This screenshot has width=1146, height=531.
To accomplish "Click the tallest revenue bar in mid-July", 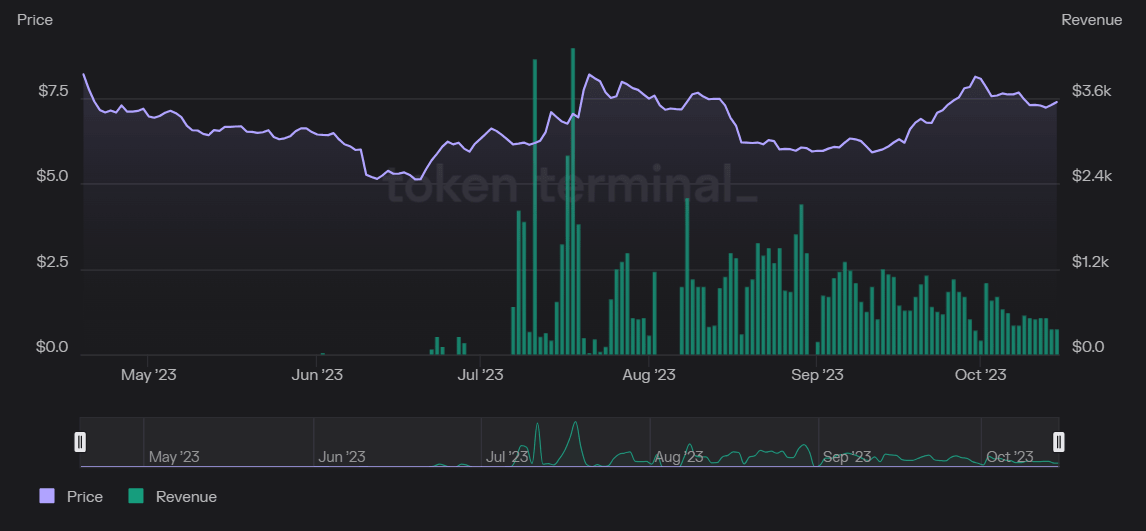I will [573, 200].
